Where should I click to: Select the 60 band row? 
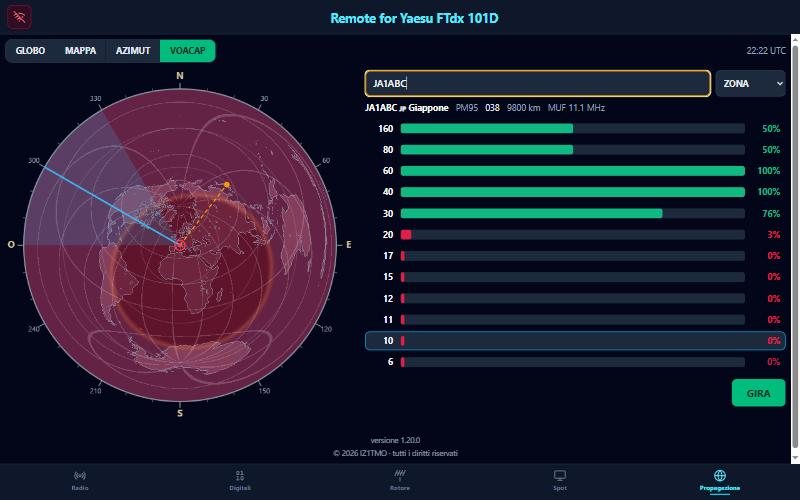point(575,171)
